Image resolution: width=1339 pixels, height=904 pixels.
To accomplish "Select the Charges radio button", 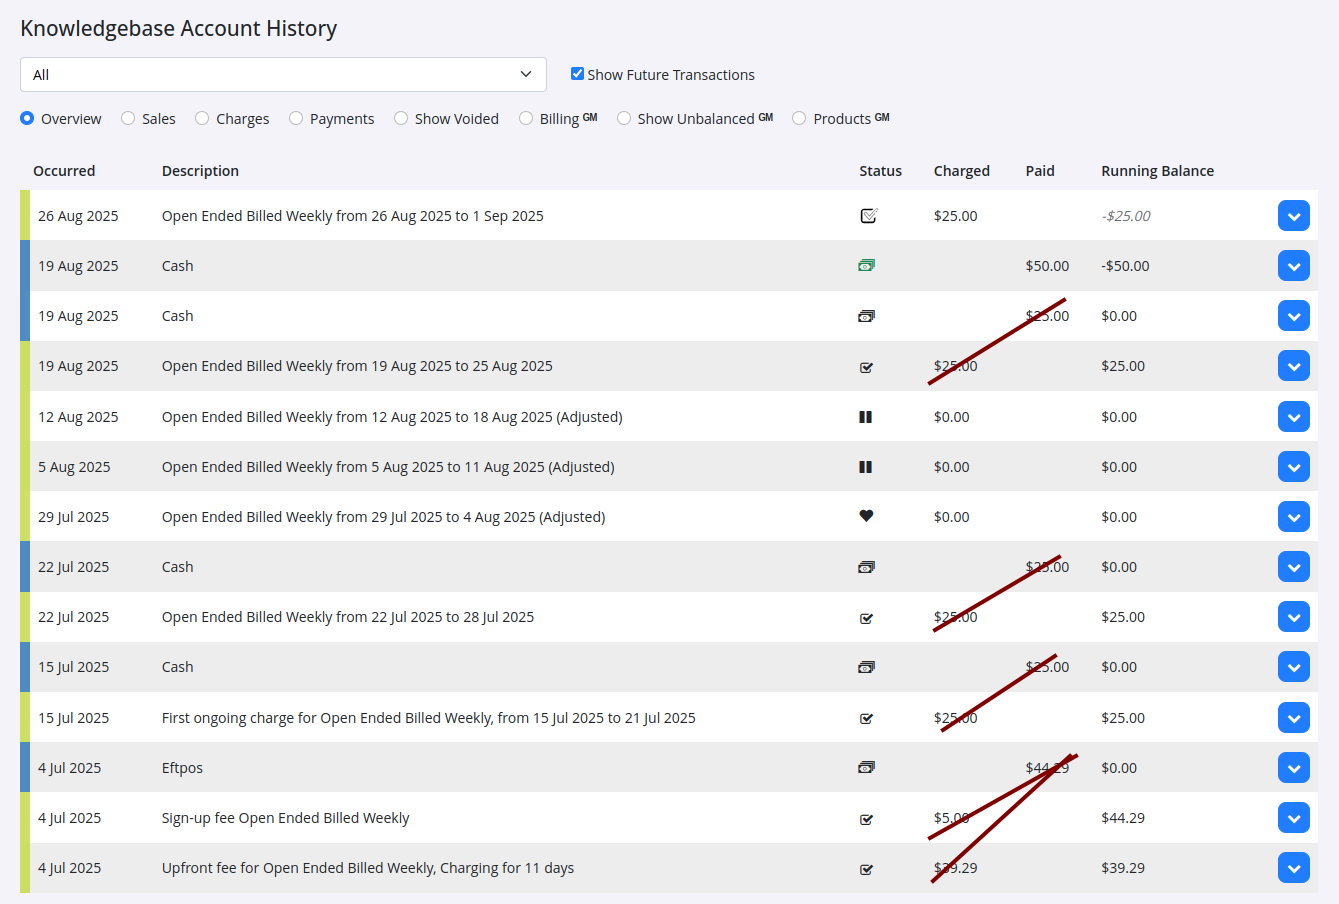I will tap(202, 118).
